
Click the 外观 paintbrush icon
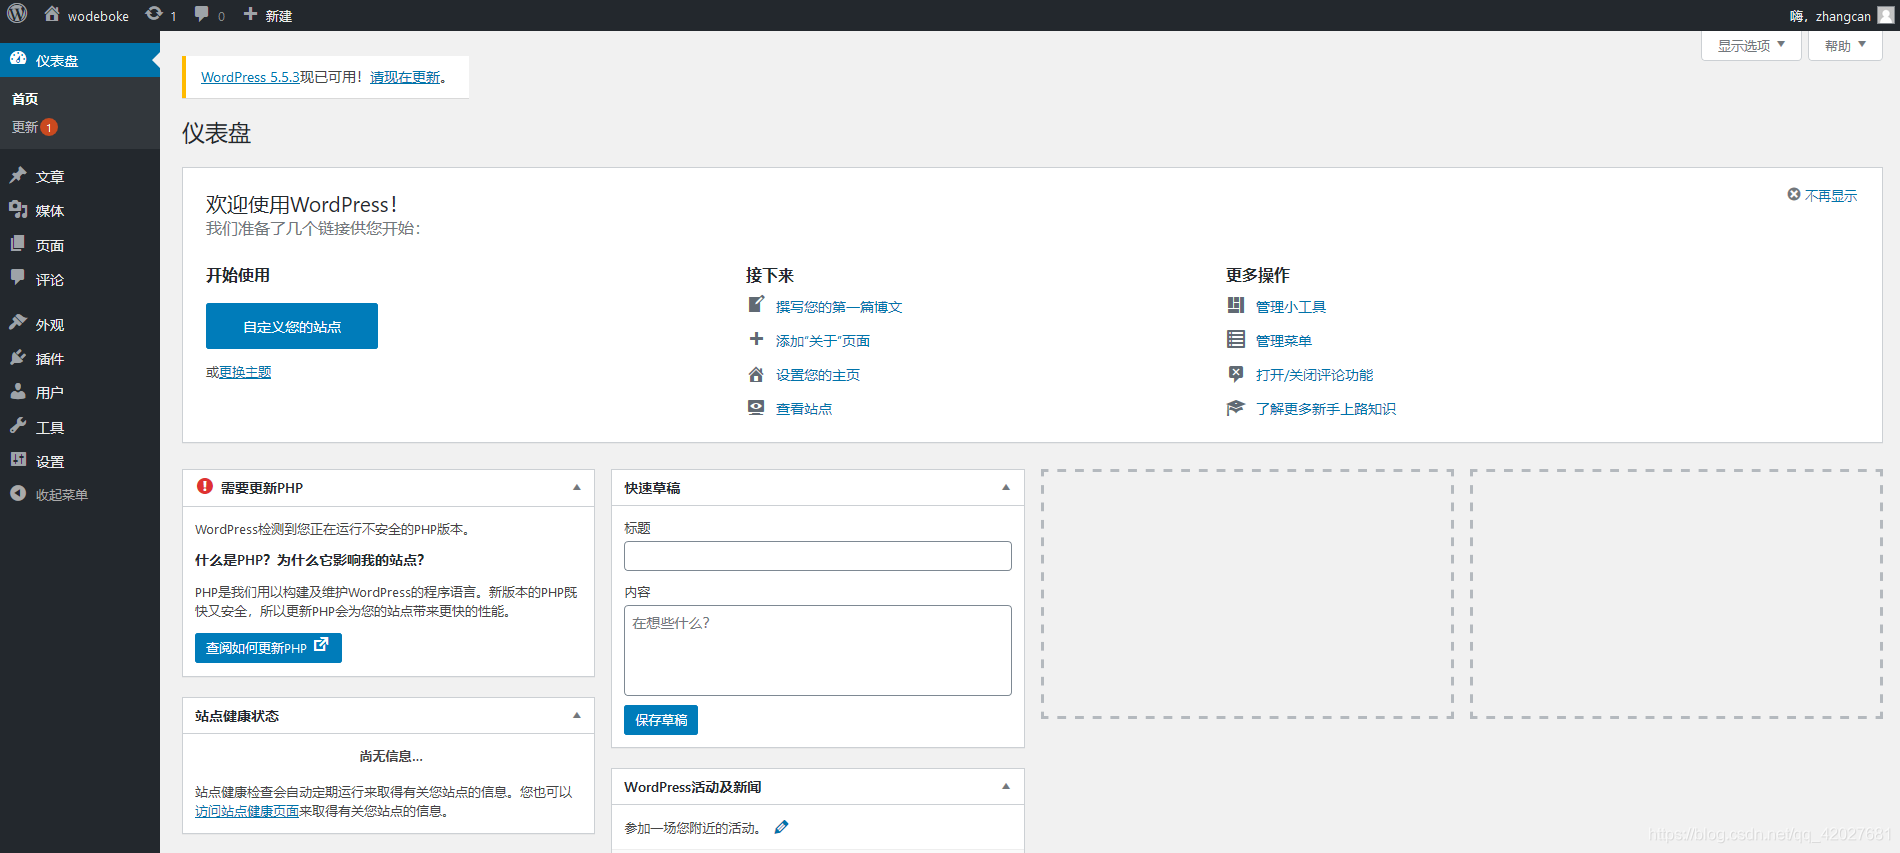[18, 323]
